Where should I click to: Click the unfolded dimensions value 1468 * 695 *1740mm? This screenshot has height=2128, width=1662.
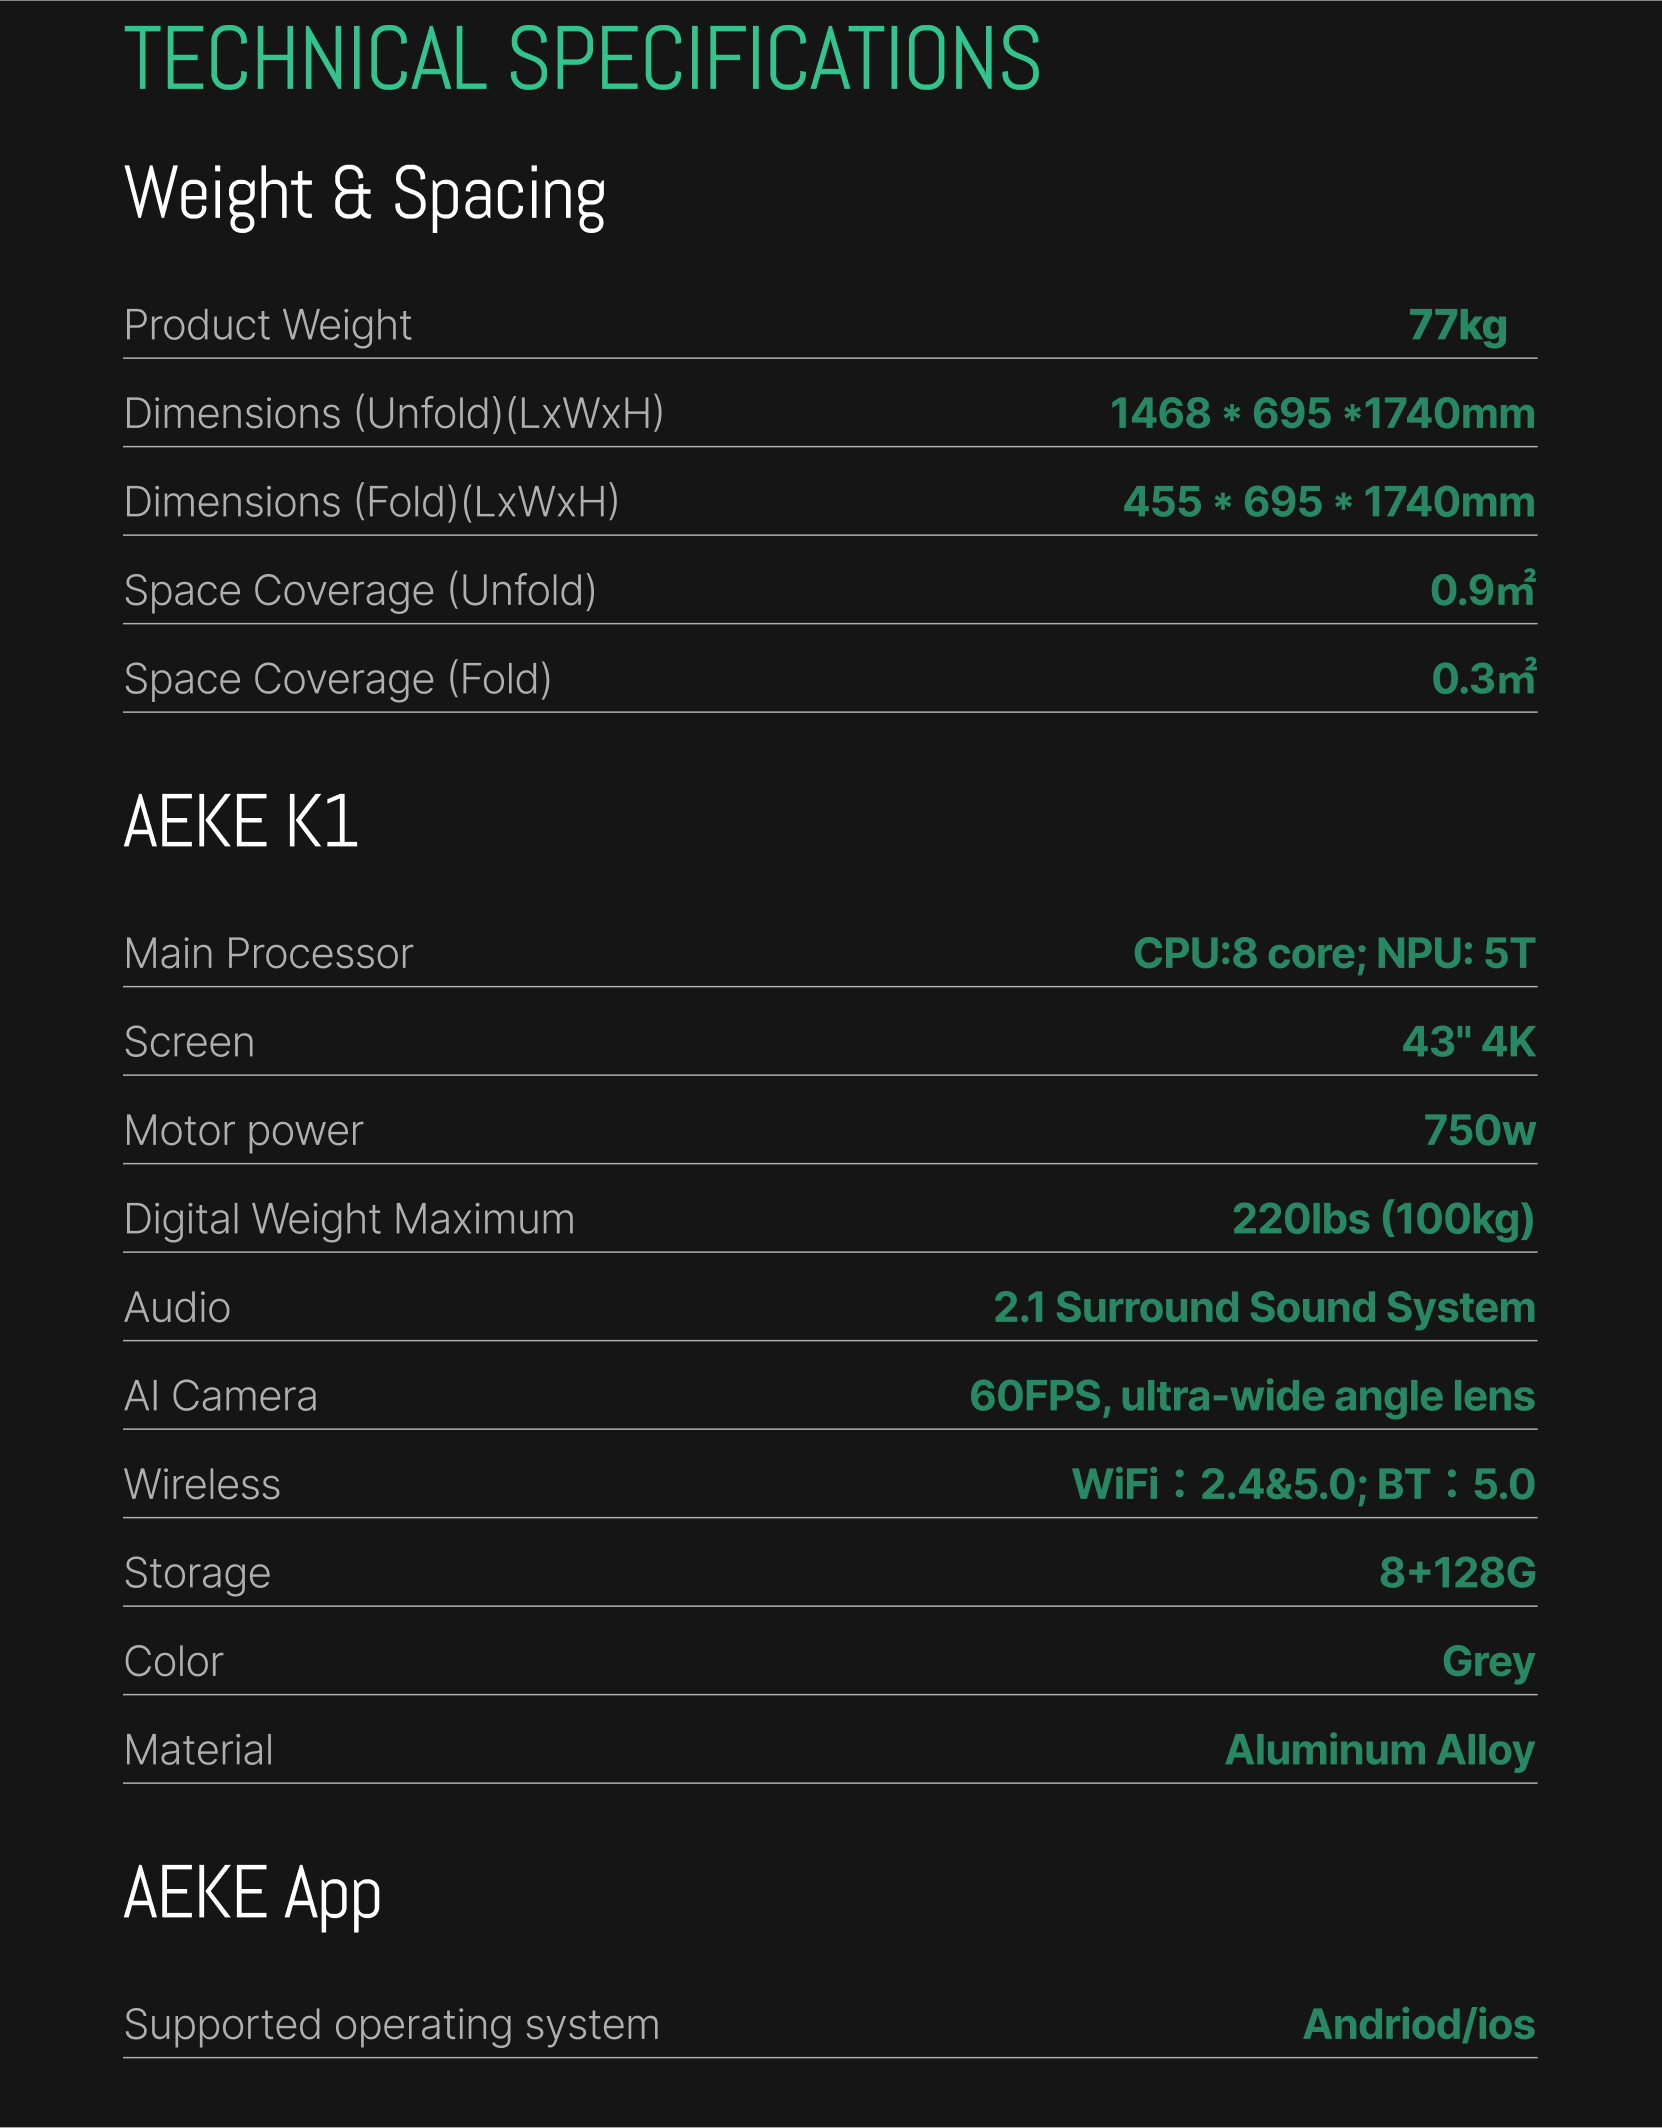(x=1322, y=414)
